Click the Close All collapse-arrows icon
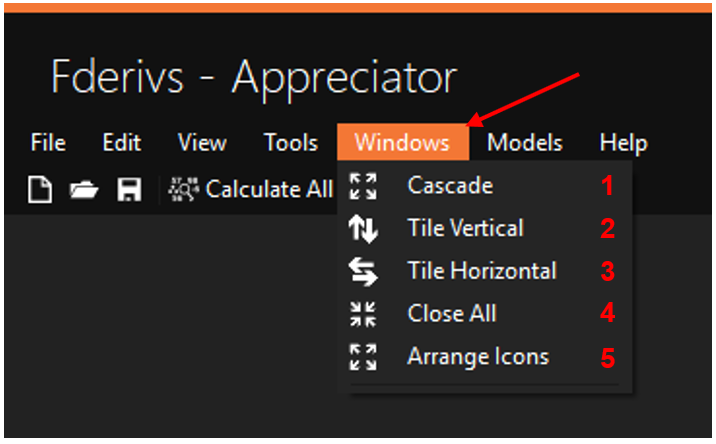This screenshot has width=716, height=444. (363, 314)
